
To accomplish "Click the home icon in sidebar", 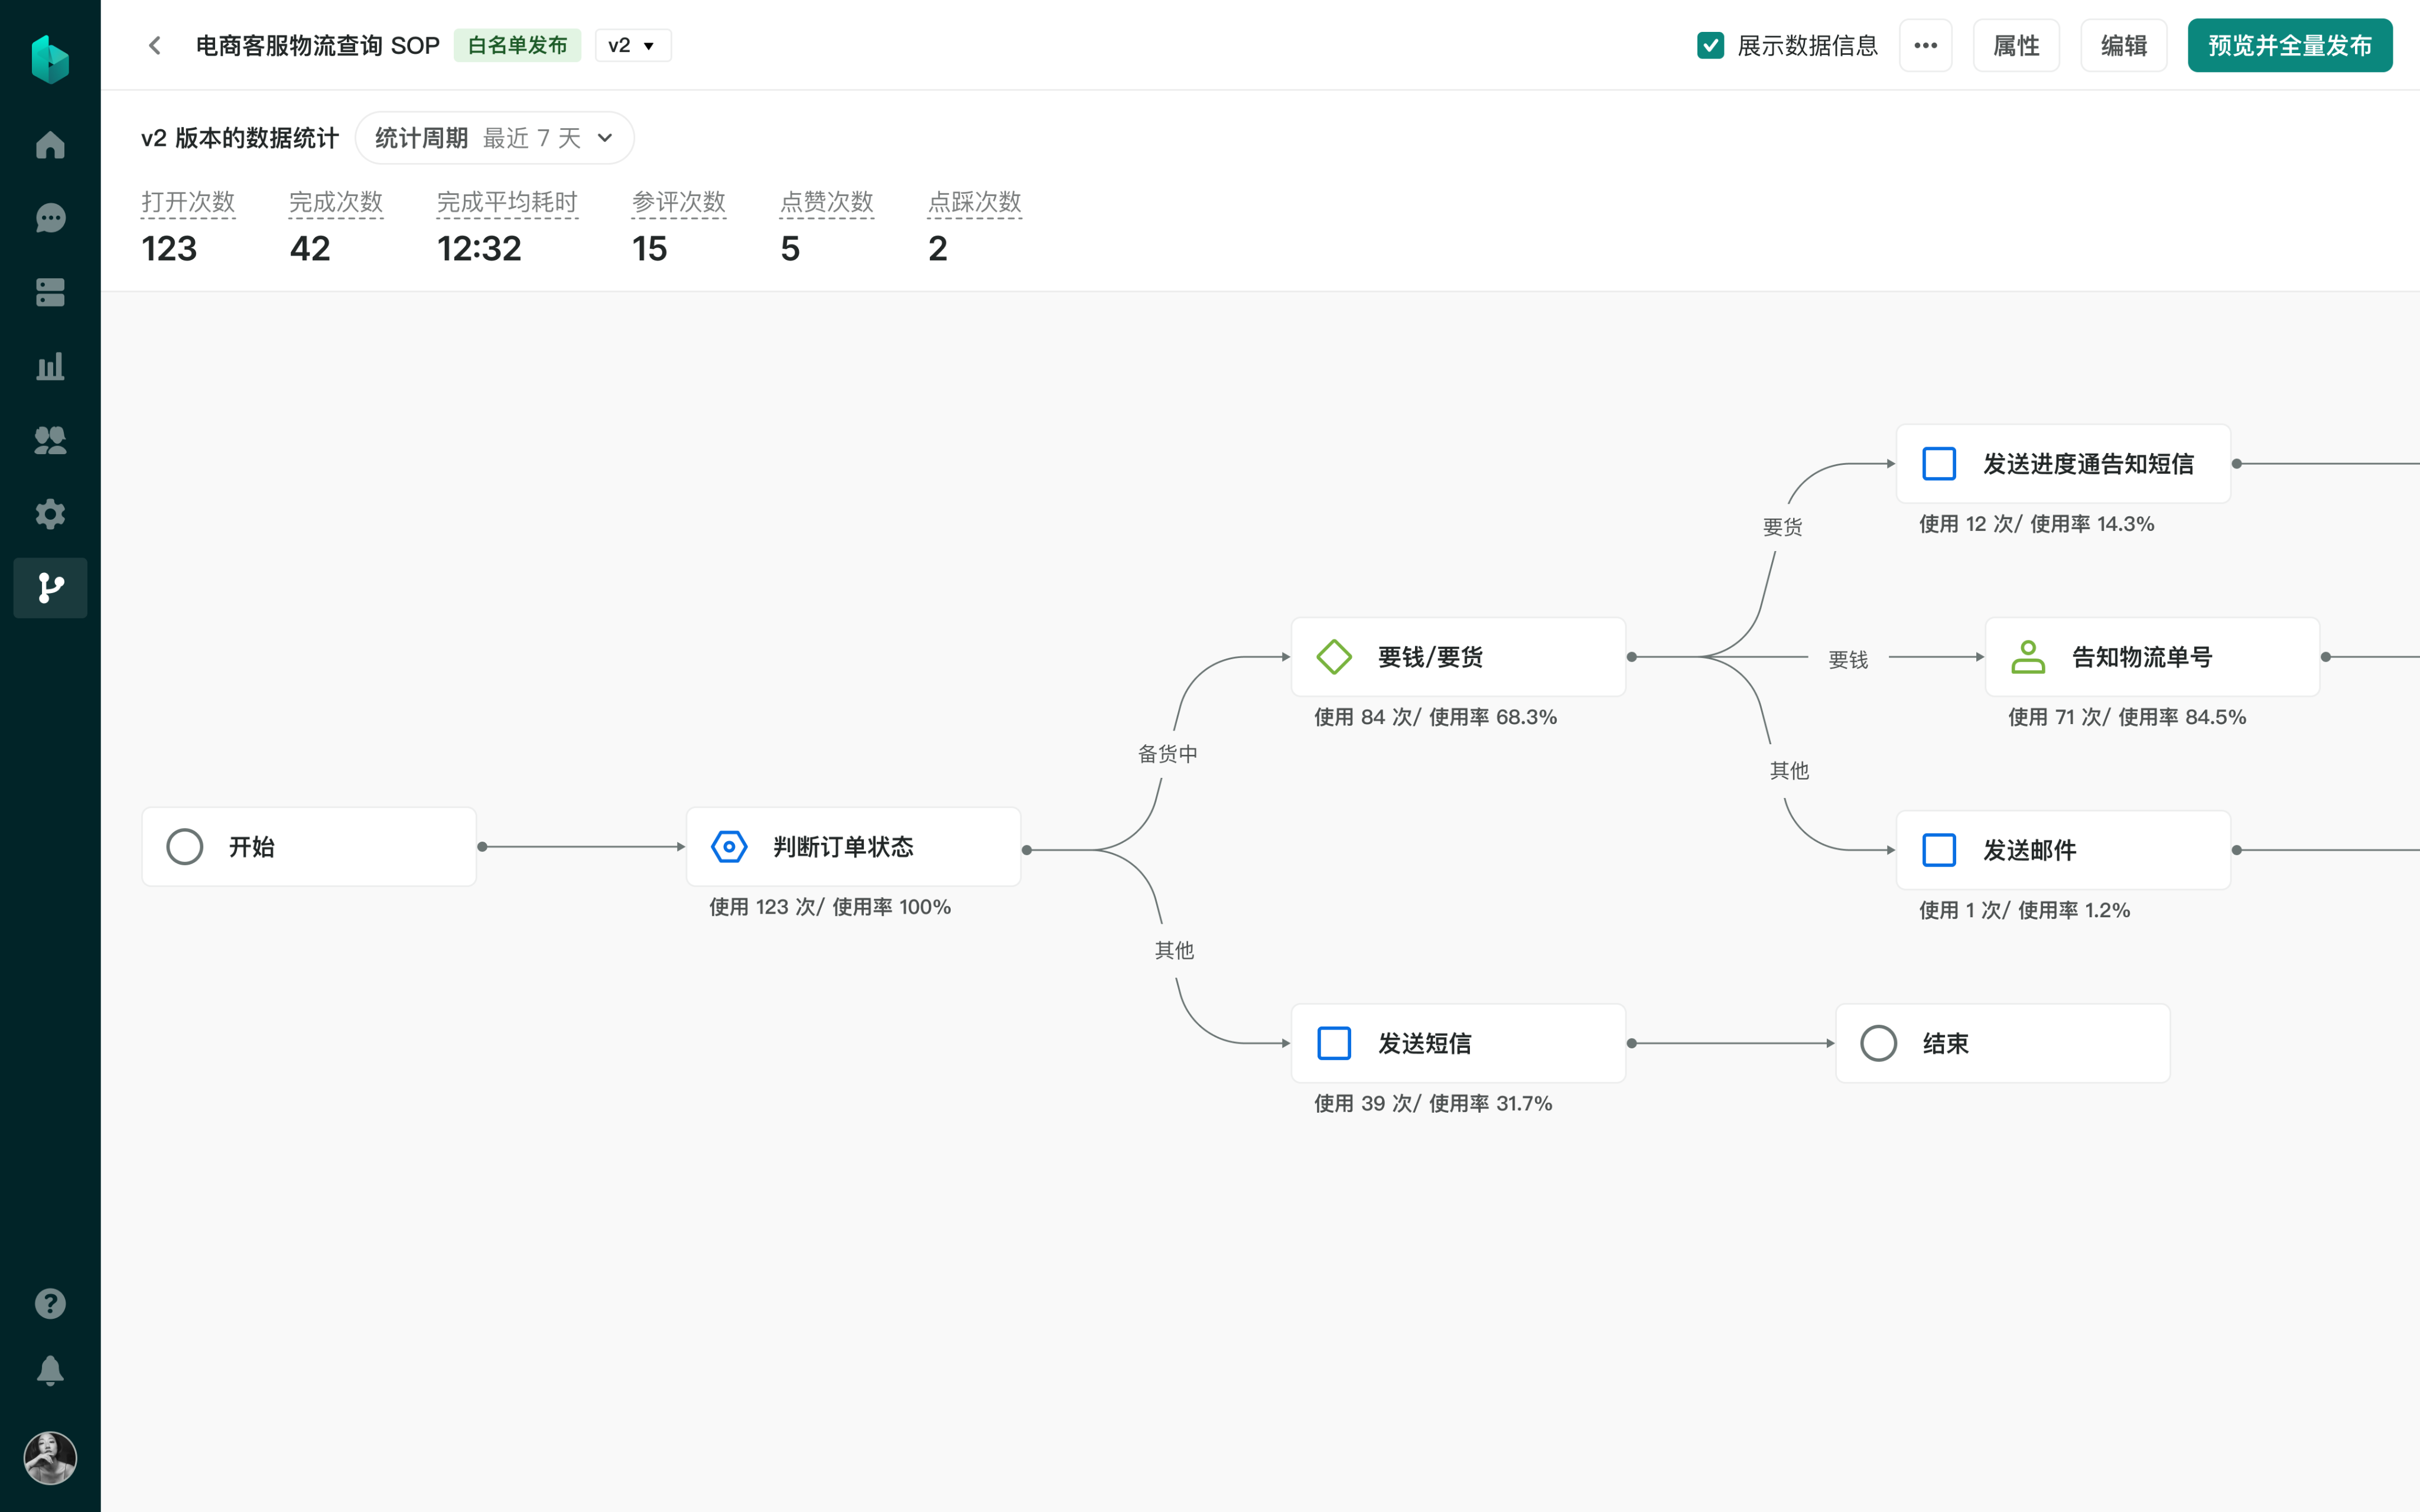I will pyautogui.click(x=50, y=145).
